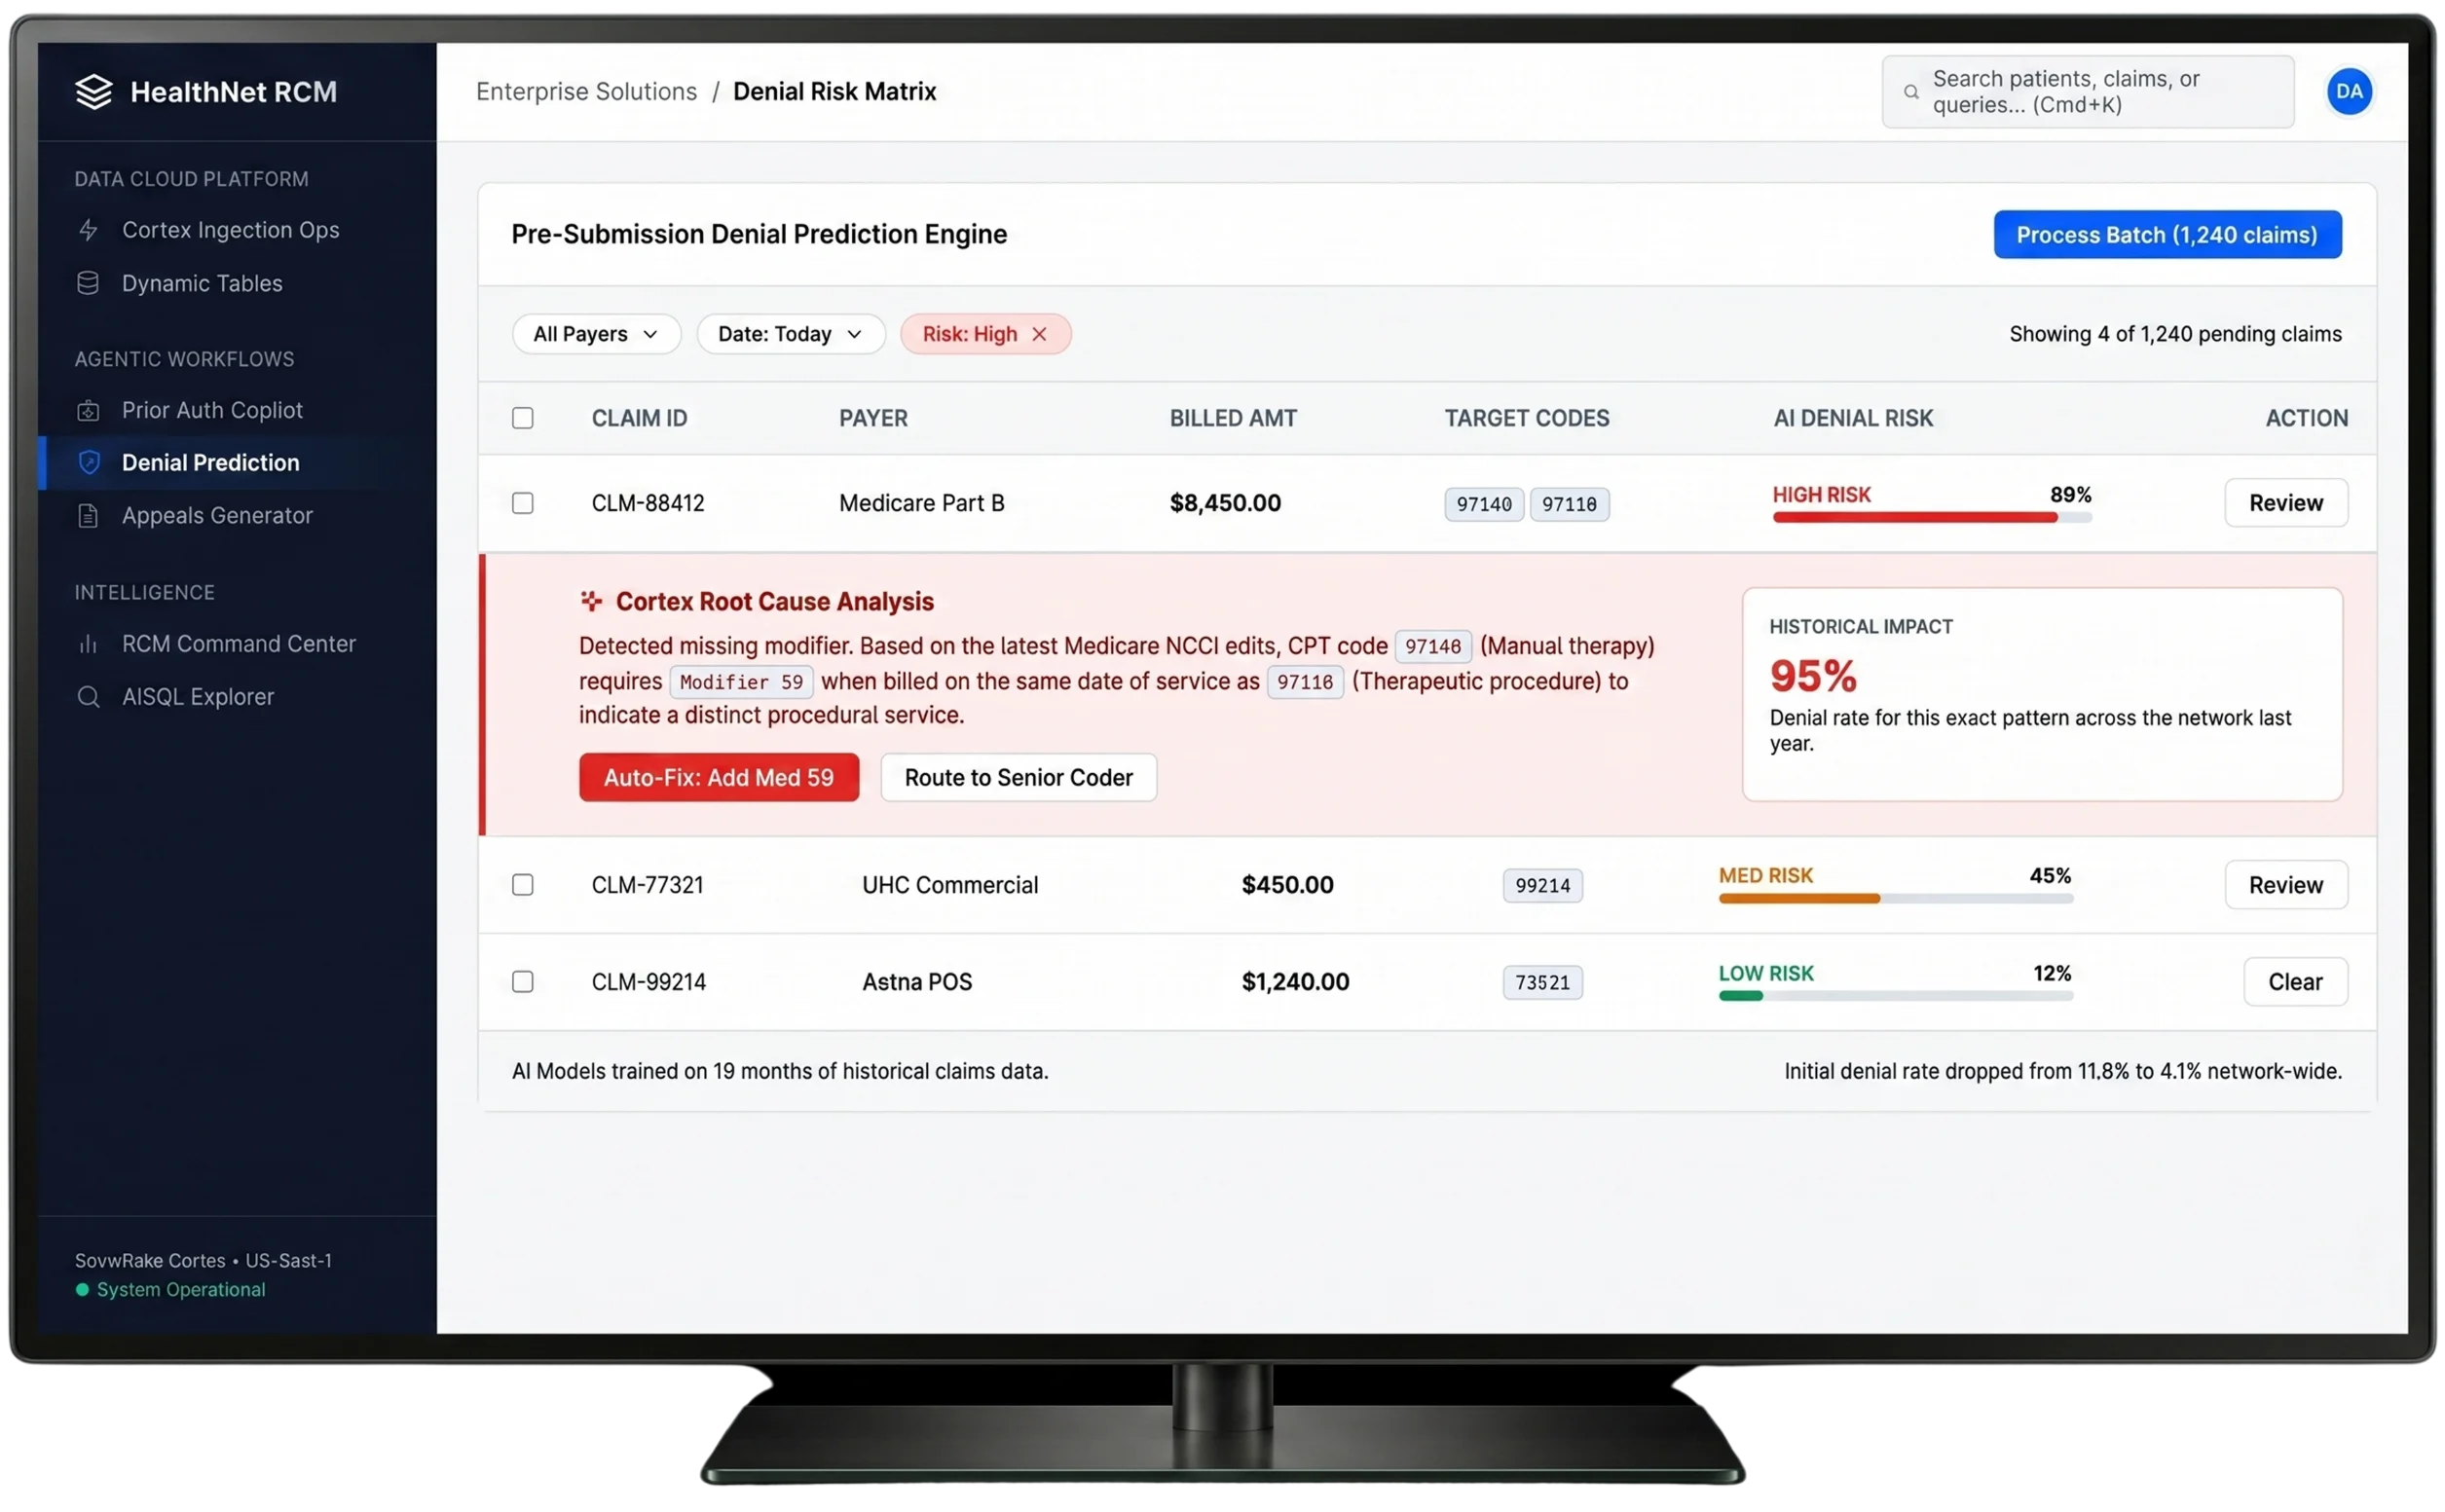Click Clear for CLM-99214
Image resolution: width=2445 pixels, height=1512 pixels.
pyautogui.click(x=2294, y=981)
